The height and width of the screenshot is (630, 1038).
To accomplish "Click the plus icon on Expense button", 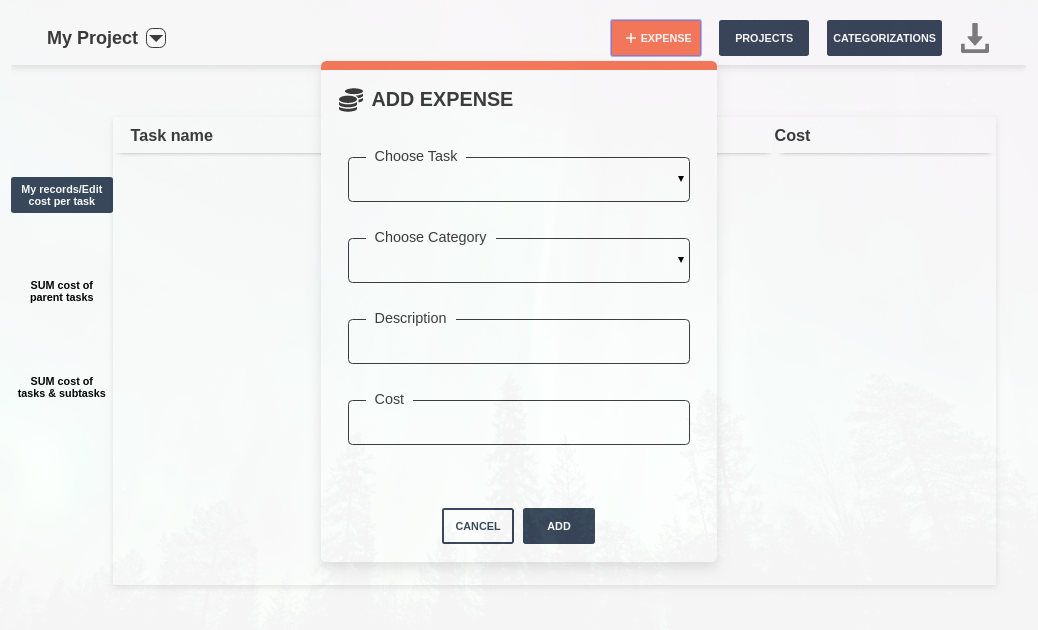I will [630, 38].
